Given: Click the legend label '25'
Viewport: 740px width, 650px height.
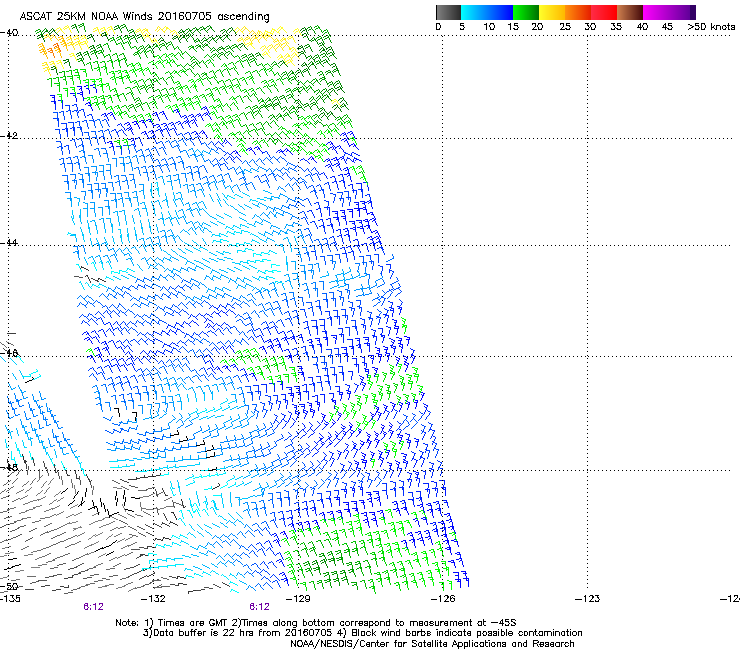Looking at the screenshot, I should [x=565, y=26].
